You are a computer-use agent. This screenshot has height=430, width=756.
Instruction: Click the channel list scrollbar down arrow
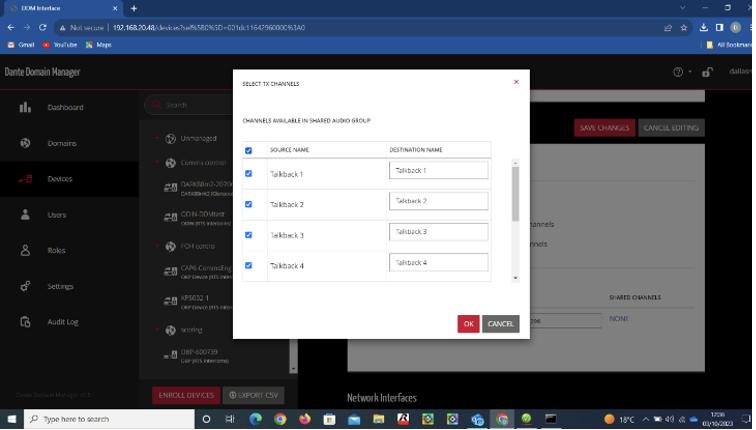(x=515, y=278)
